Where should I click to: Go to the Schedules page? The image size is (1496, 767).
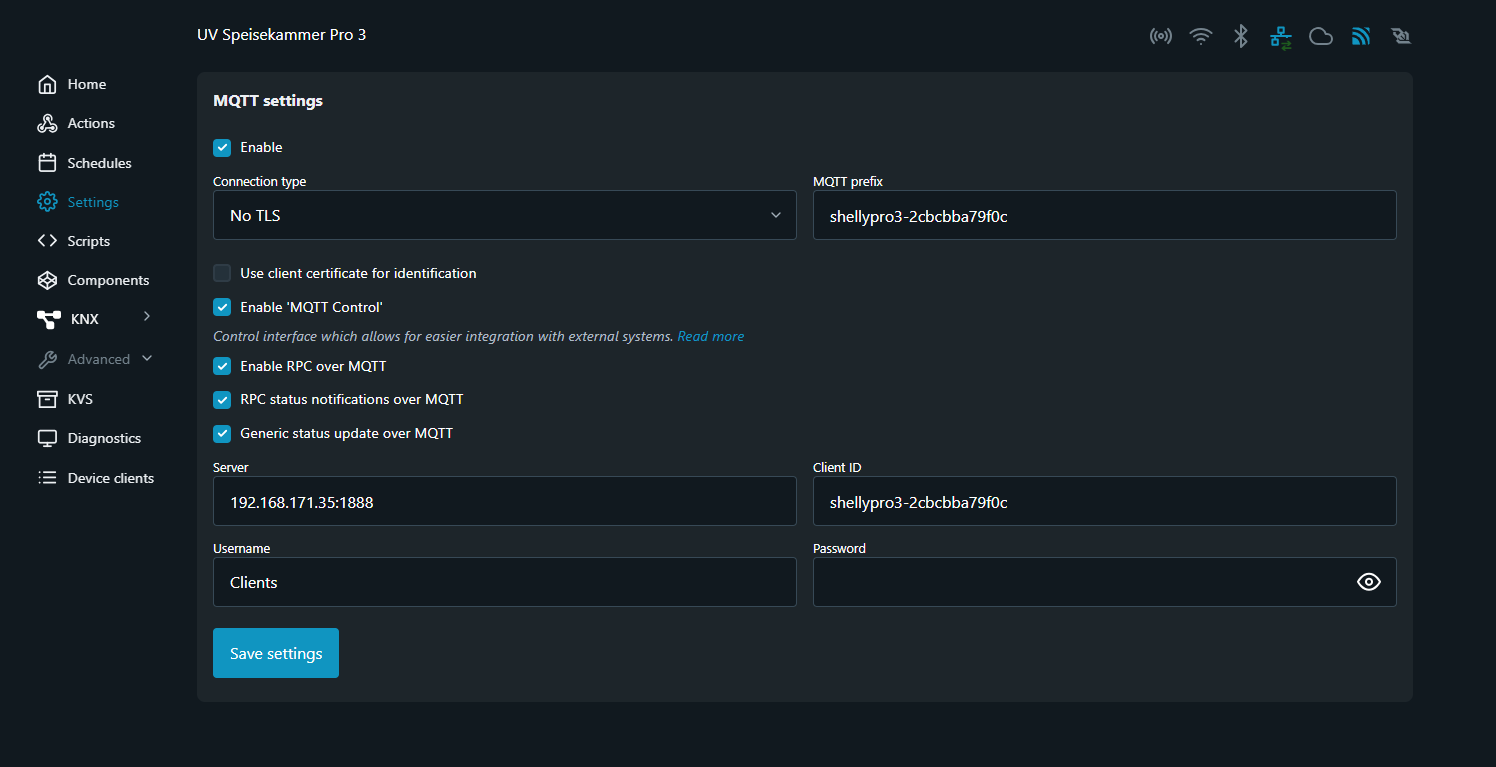[99, 163]
